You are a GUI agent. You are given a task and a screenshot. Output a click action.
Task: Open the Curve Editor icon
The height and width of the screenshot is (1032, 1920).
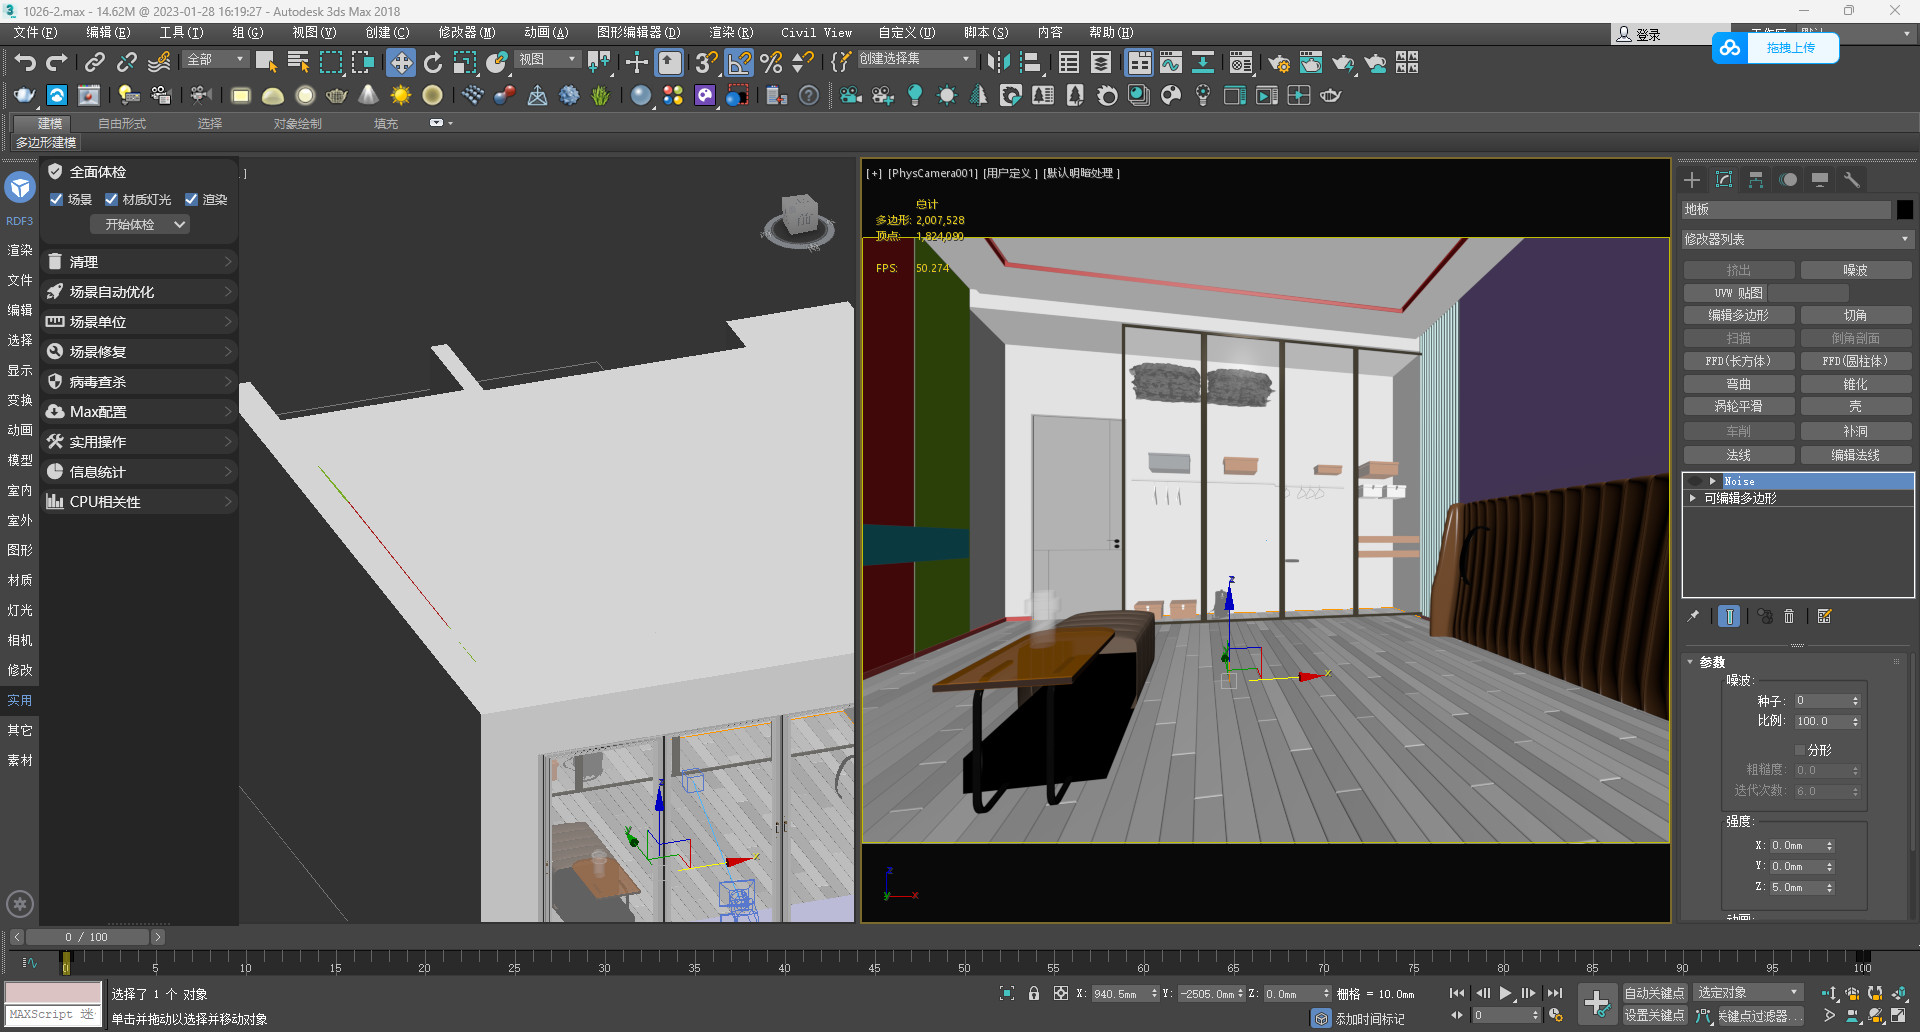(x=1171, y=63)
